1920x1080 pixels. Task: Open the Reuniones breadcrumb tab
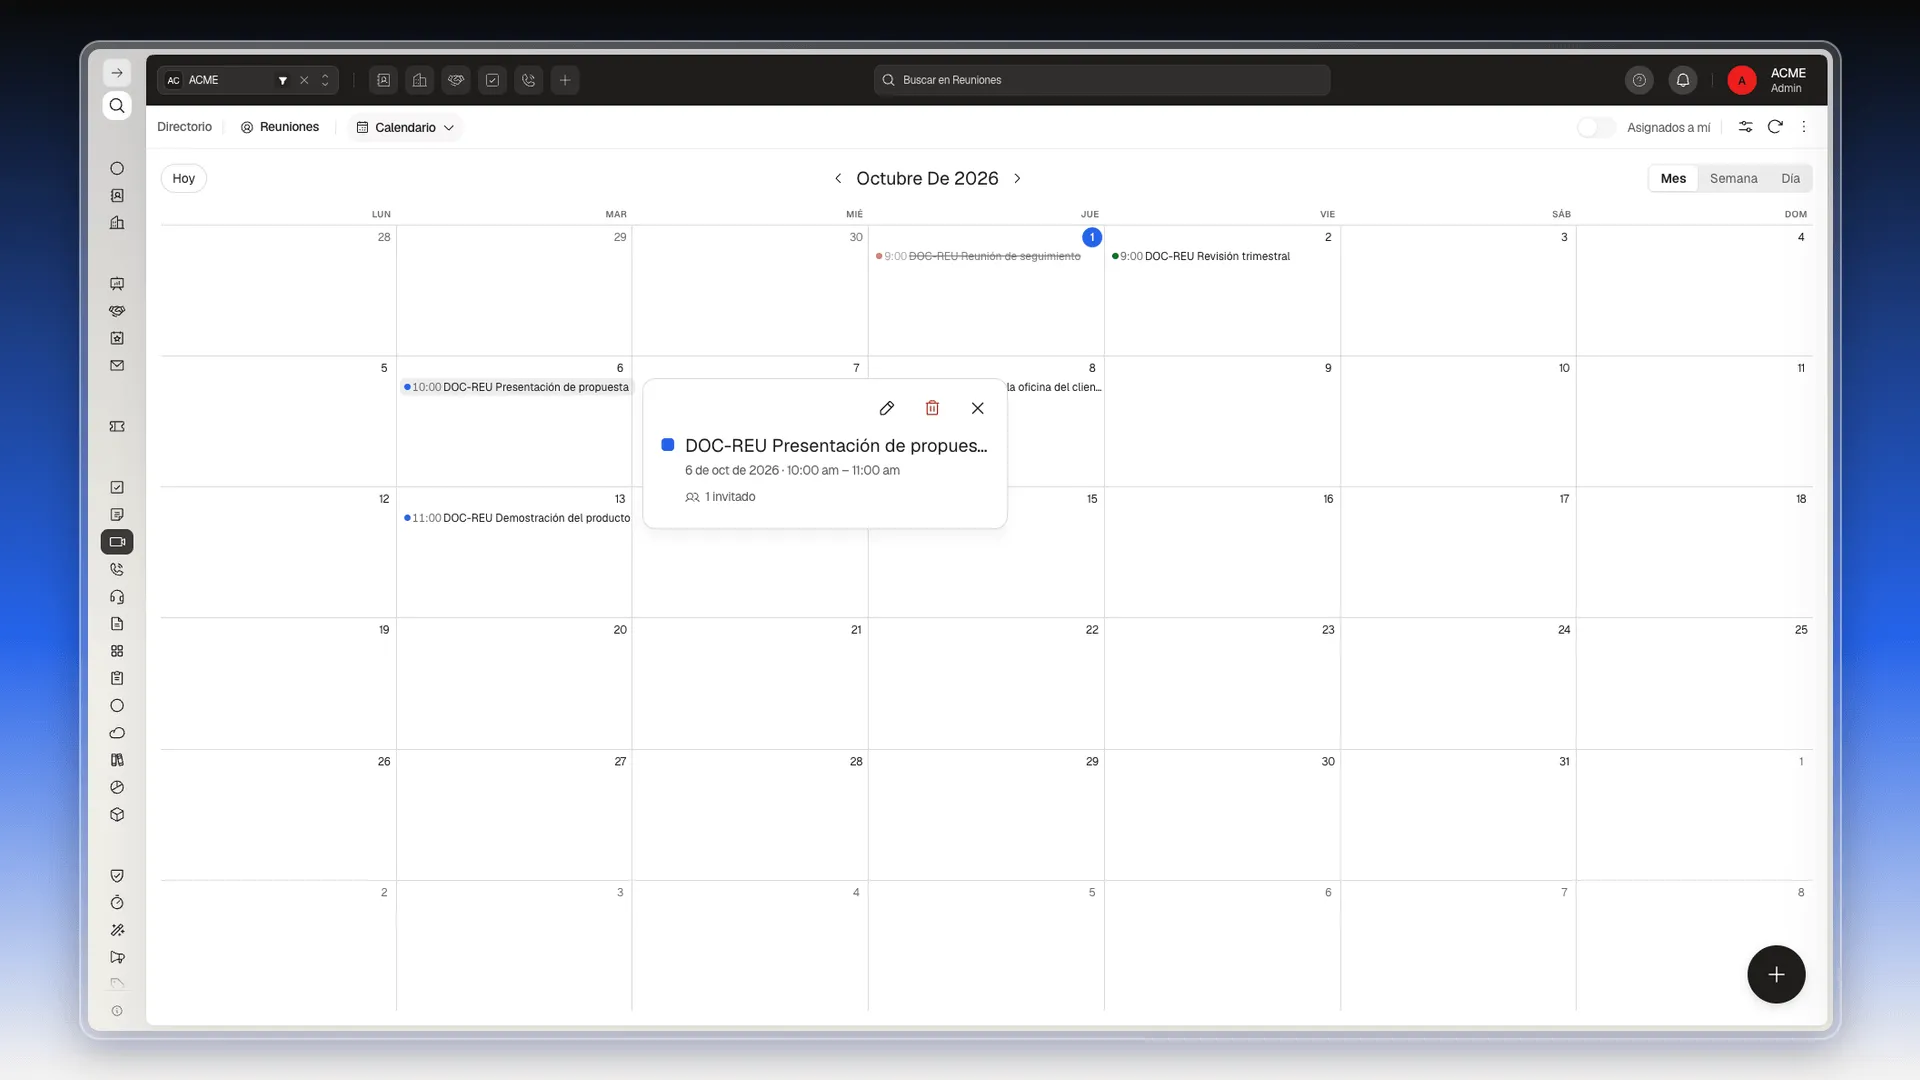tap(280, 127)
